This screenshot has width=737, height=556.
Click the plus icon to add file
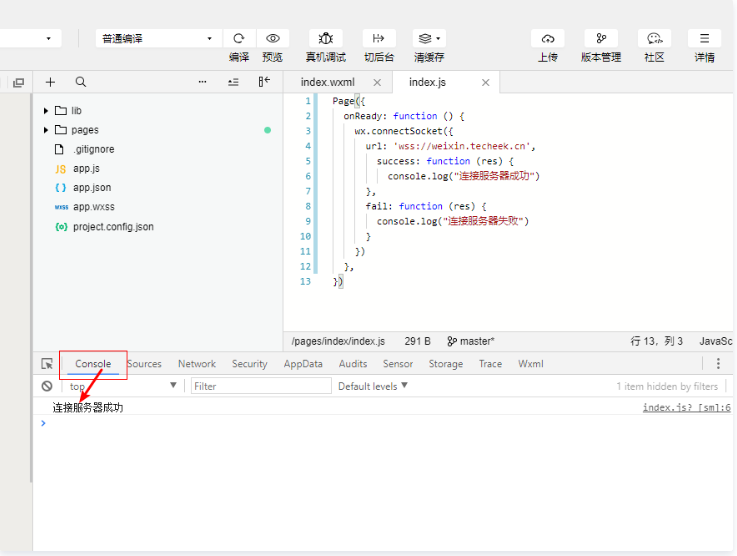pyautogui.click(x=50, y=82)
